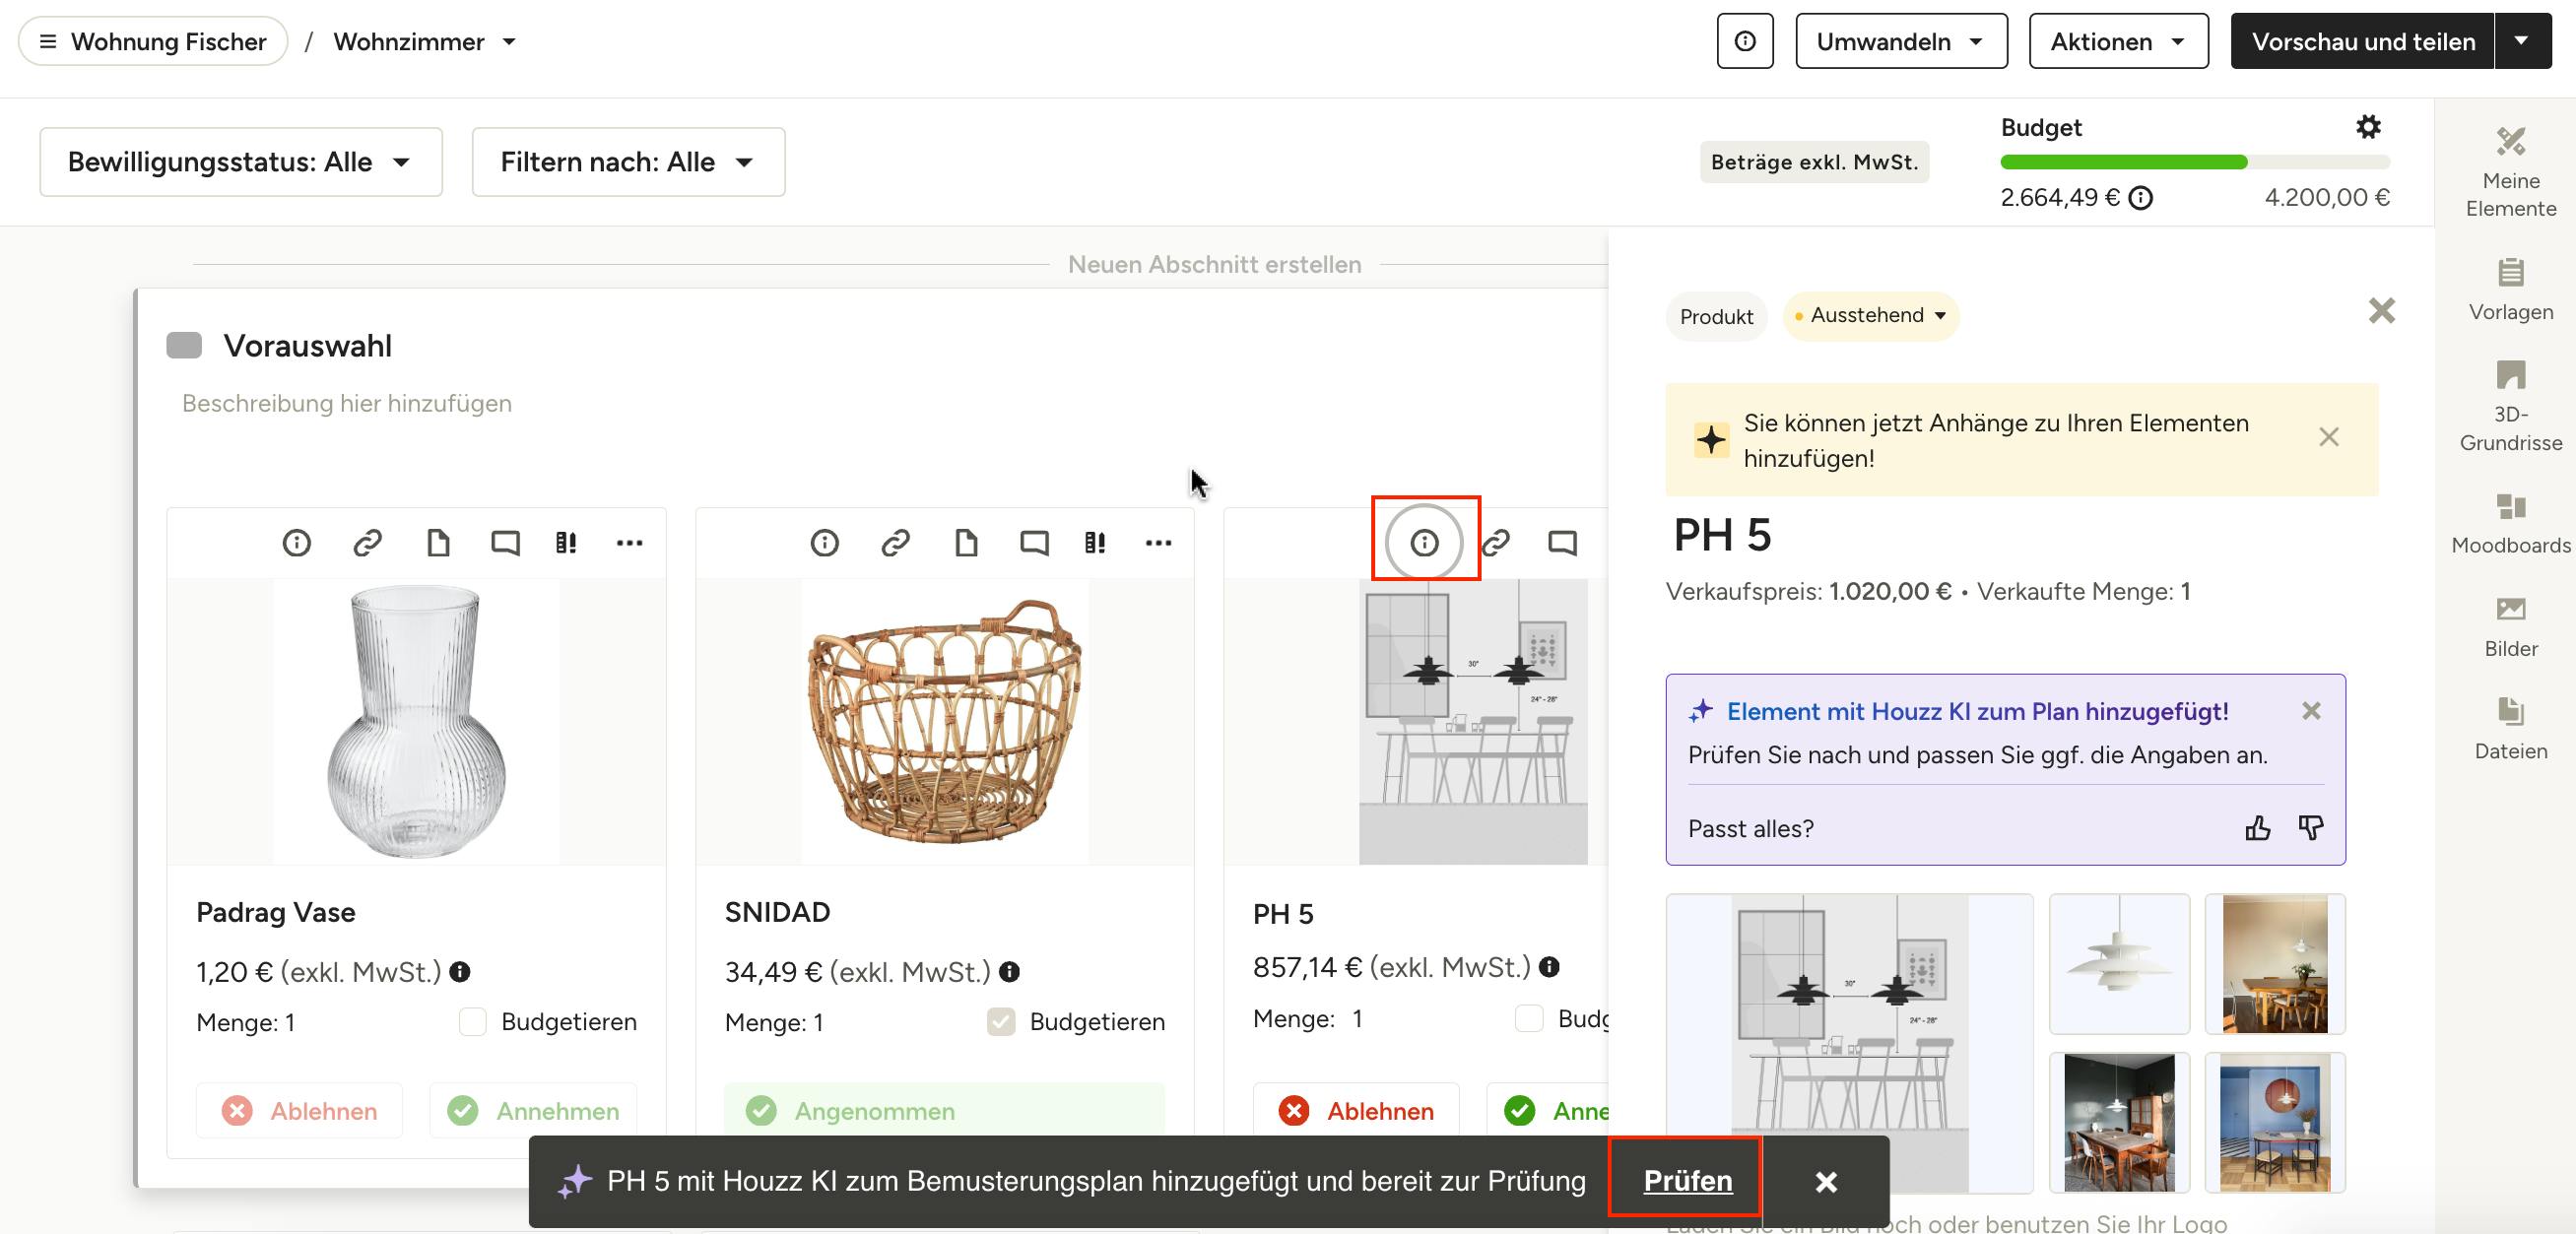Open Filtern nach dropdown
Screen dimensions: 2576x1234
click(628, 162)
